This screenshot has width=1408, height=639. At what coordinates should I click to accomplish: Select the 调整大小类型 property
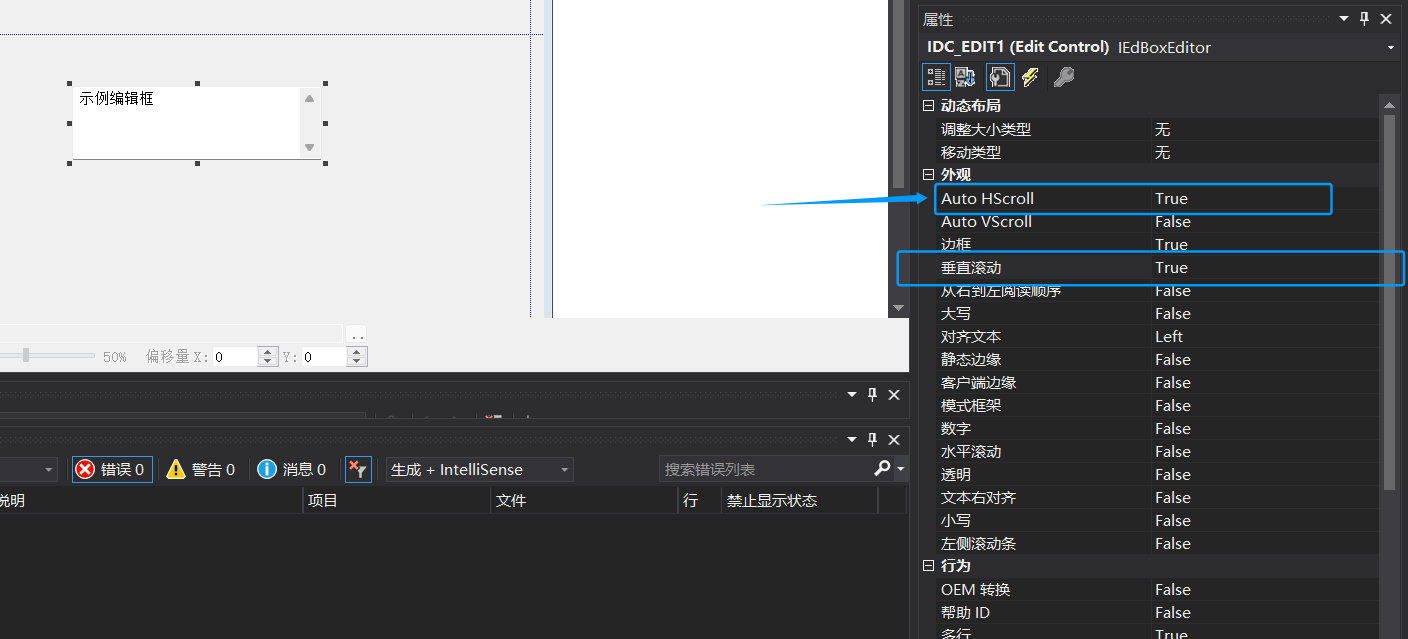[1157, 129]
